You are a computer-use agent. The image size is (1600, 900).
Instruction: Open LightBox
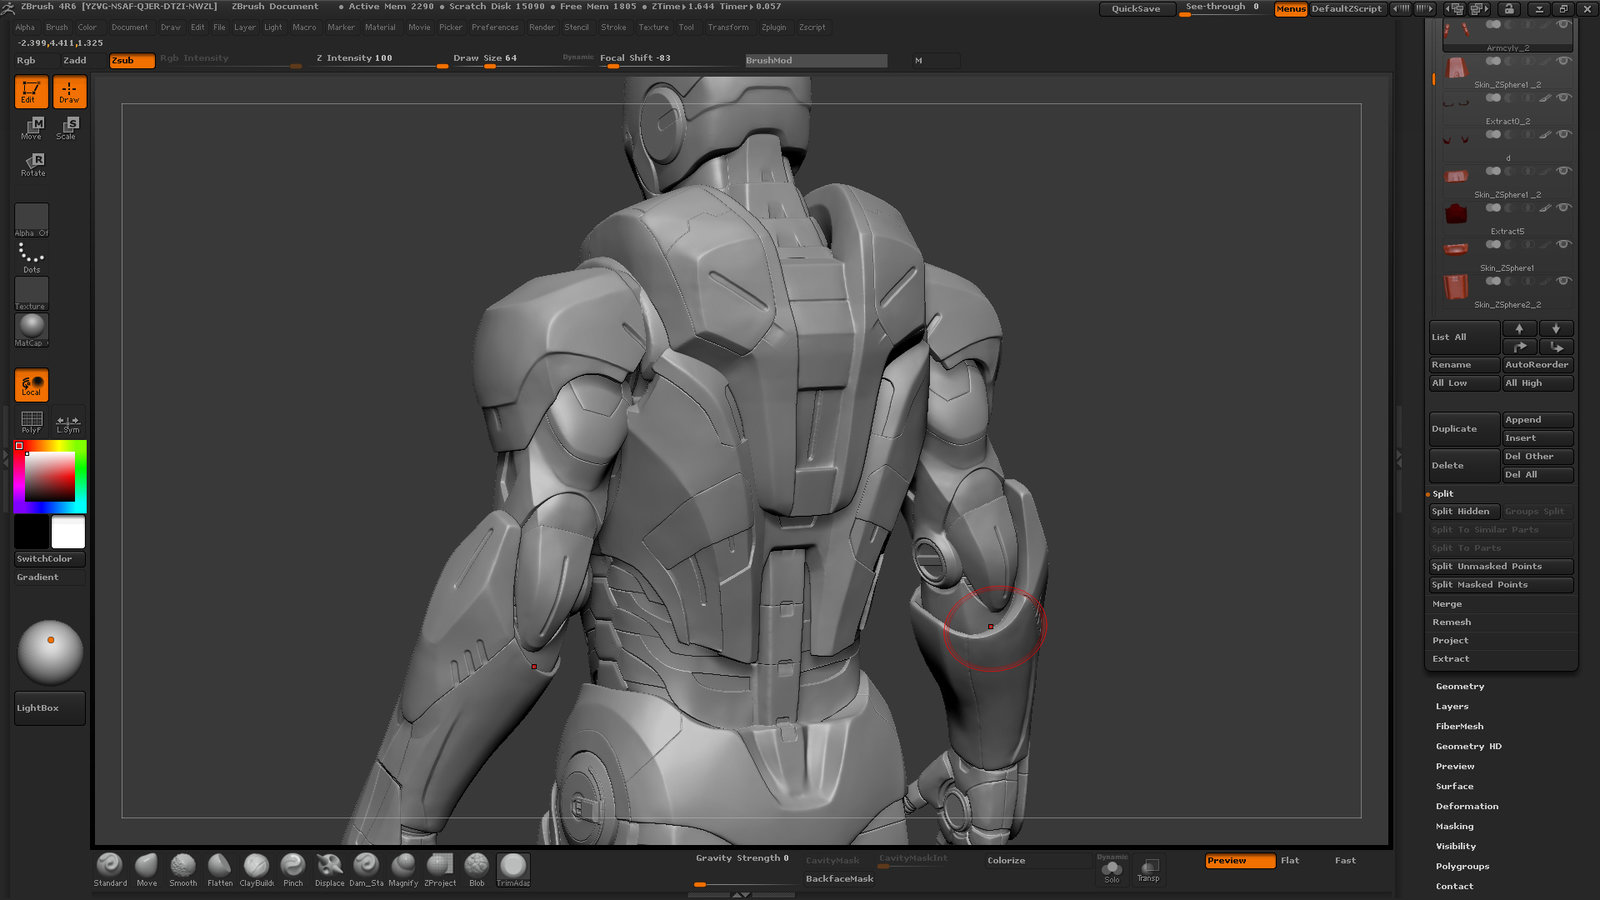(x=50, y=708)
